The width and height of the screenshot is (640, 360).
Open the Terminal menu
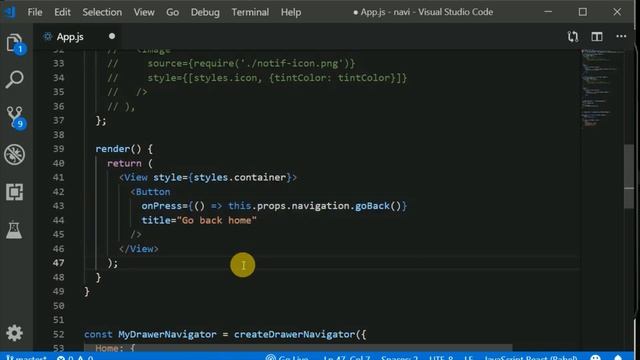250,12
